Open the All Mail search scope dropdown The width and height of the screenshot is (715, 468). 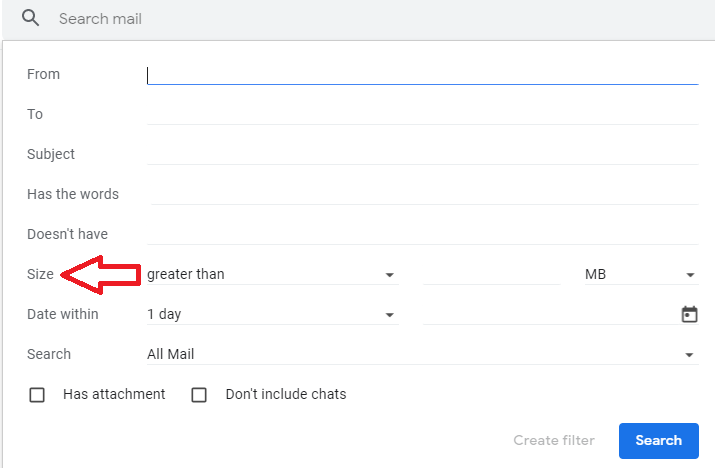click(x=423, y=354)
